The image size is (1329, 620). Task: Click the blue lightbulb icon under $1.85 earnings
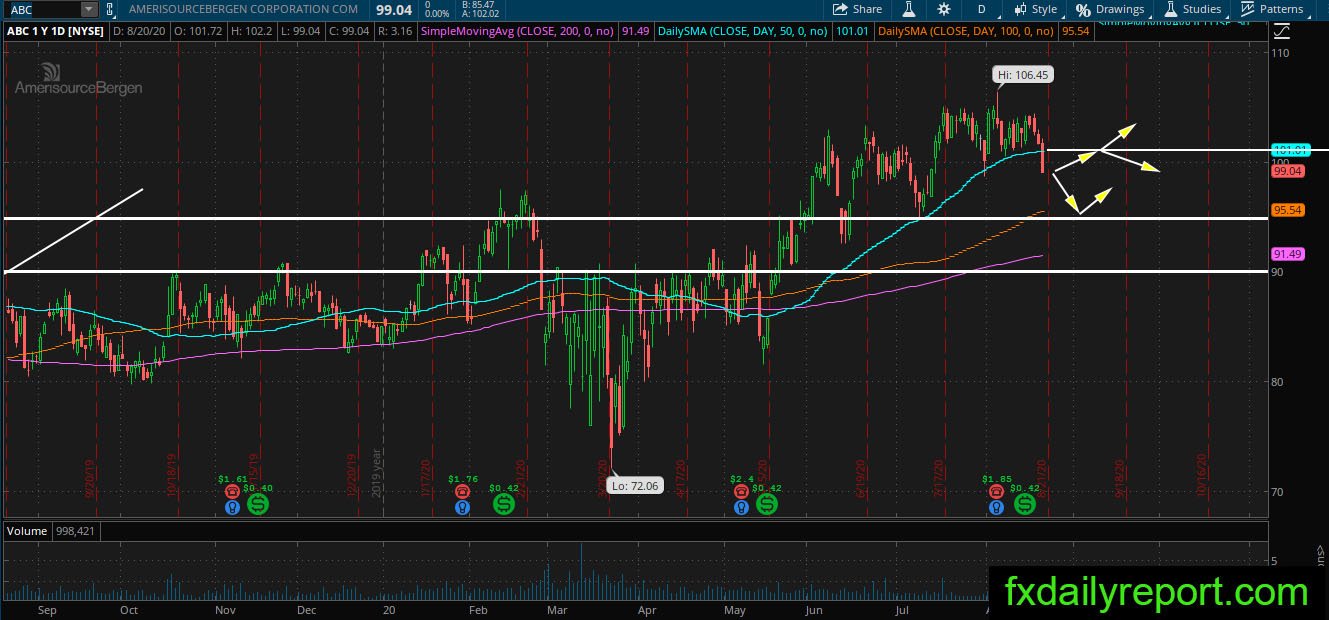(996, 507)
